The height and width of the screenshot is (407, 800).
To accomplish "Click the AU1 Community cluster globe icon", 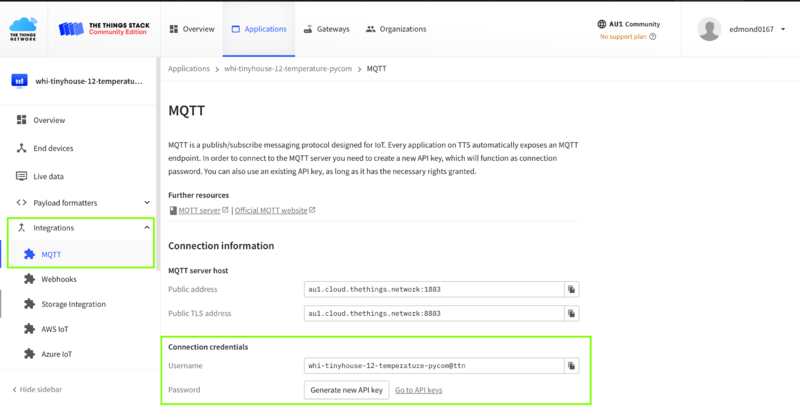I will (602, 24).
